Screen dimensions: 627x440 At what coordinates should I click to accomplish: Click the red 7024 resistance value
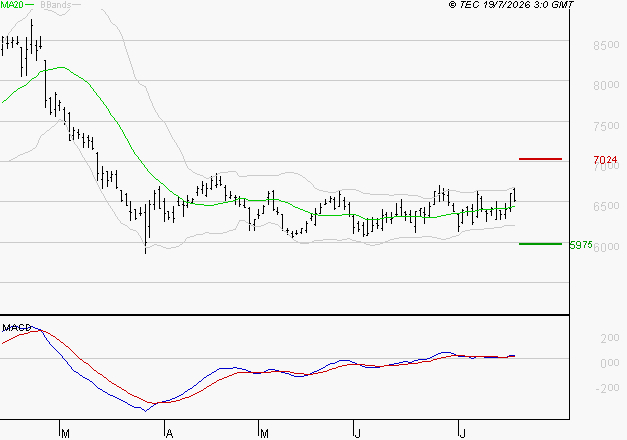[605, 160]
